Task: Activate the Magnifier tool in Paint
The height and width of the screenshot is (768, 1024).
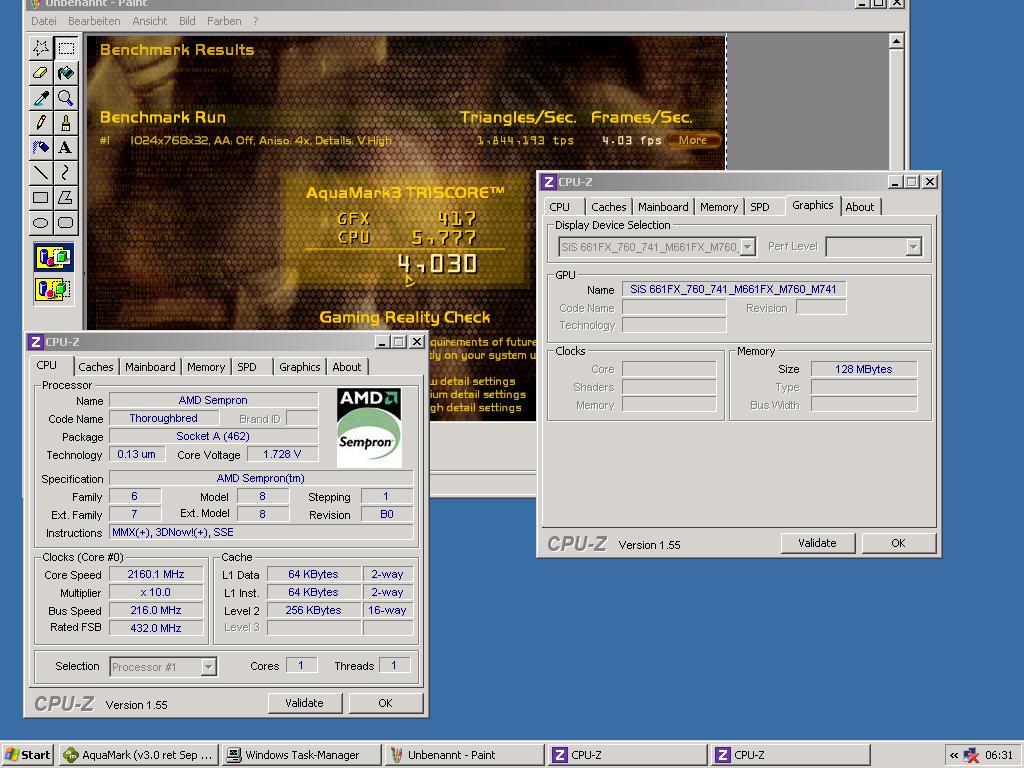Action: point(65,98)
